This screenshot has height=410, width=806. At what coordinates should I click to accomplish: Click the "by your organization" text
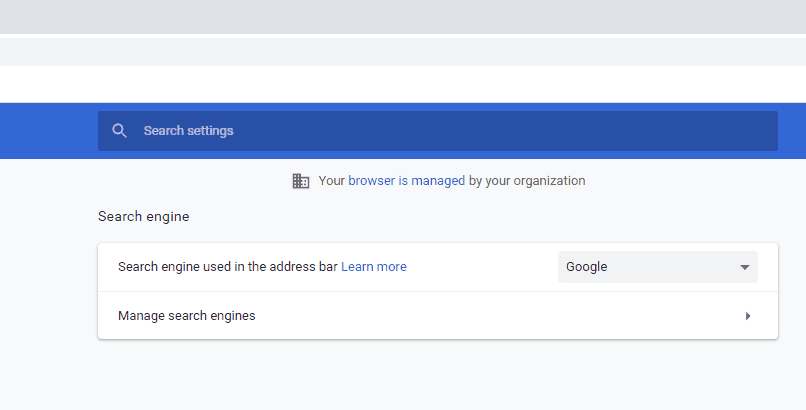527,181
